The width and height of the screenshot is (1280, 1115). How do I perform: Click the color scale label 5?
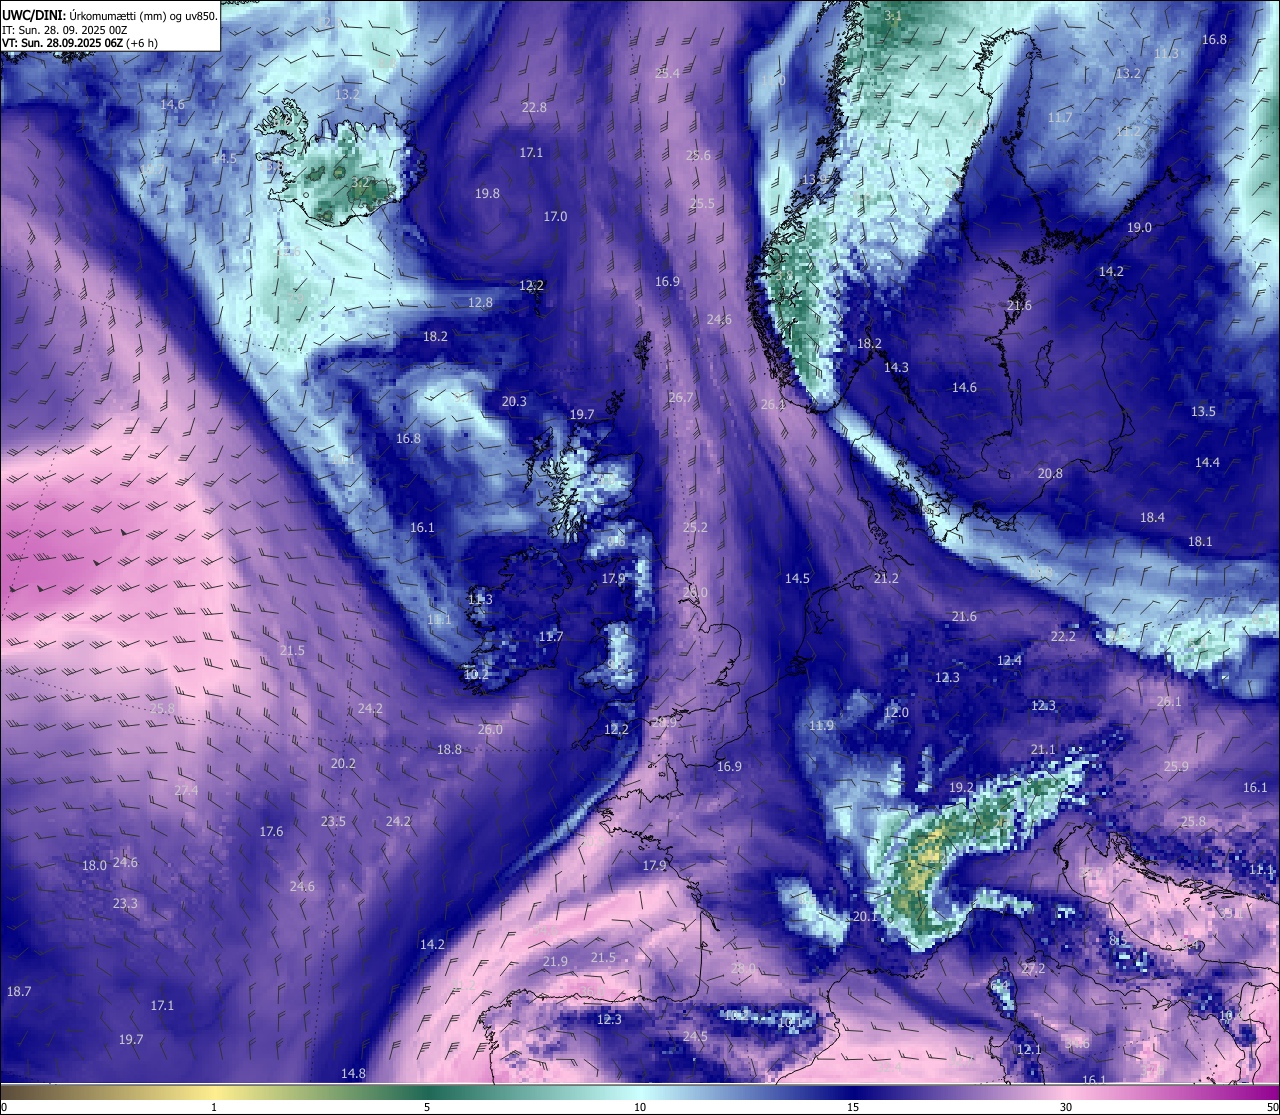427,1107
